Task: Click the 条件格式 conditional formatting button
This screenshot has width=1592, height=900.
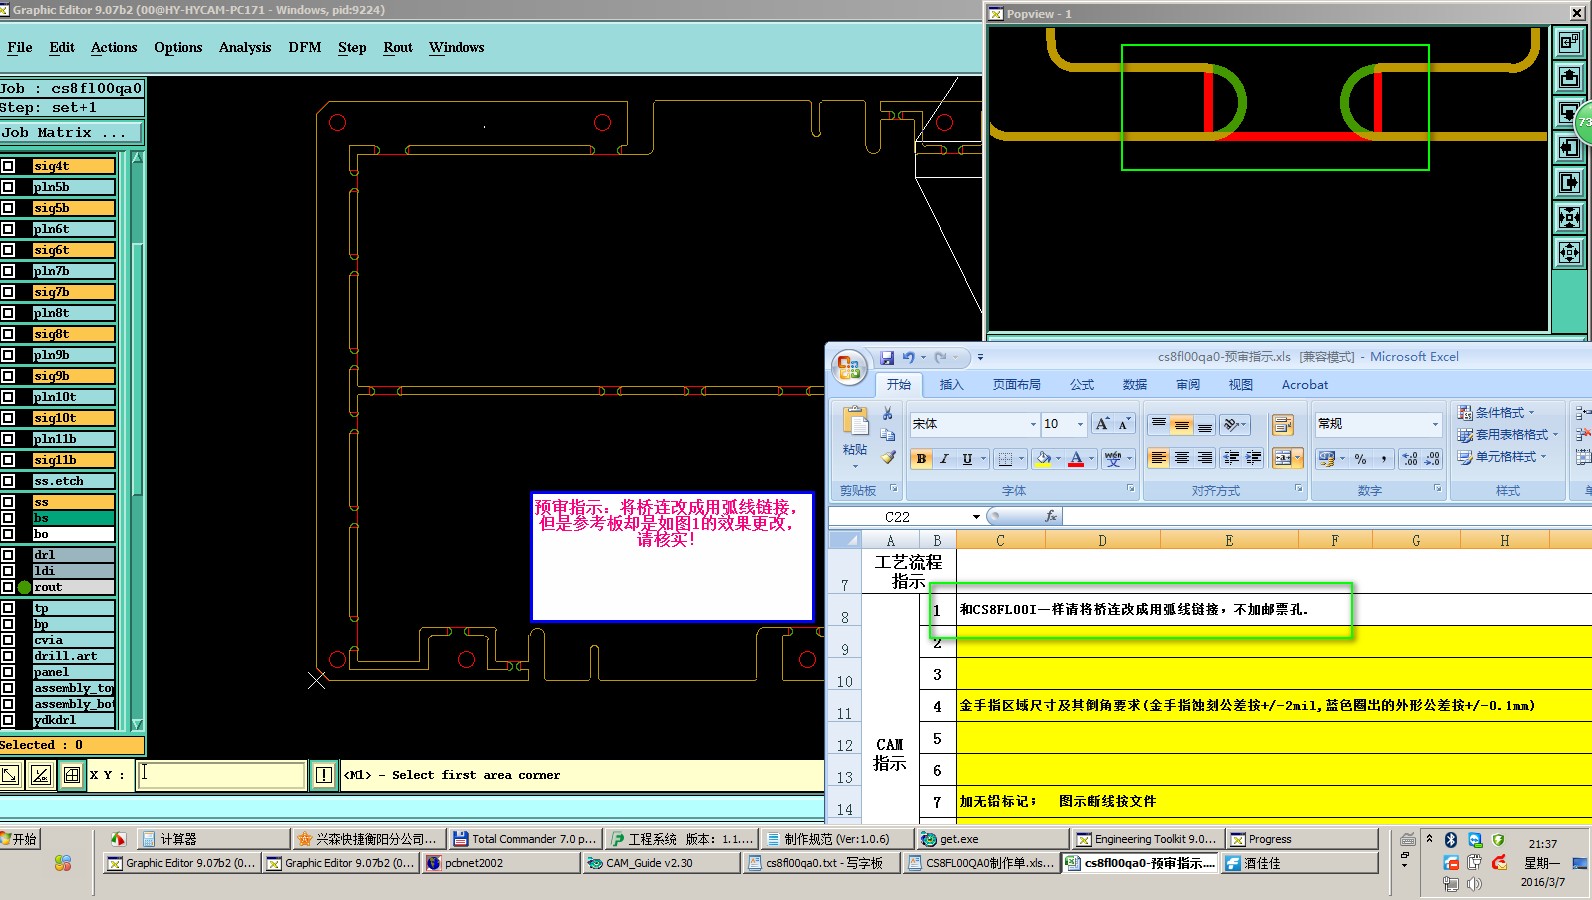Action: (1497, 412)
